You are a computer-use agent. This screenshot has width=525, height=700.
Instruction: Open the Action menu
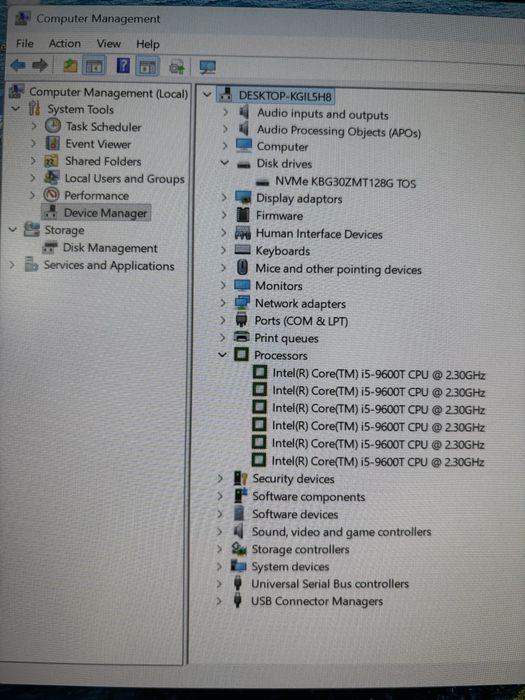[65, 43]
